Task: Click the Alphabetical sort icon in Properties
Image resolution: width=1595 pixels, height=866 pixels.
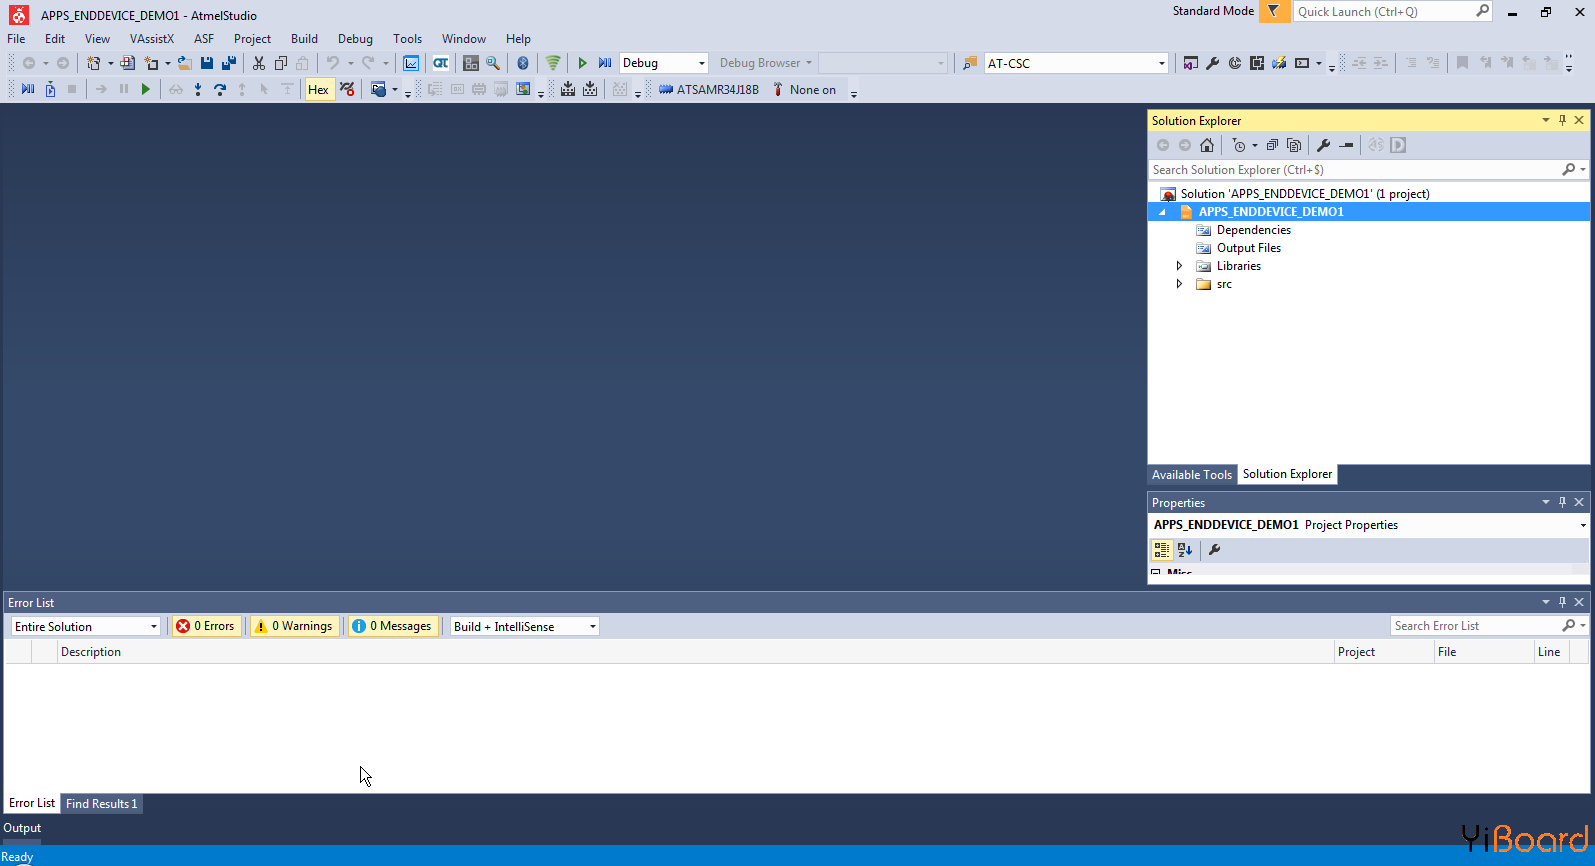Action: (x=1185, y=550)
